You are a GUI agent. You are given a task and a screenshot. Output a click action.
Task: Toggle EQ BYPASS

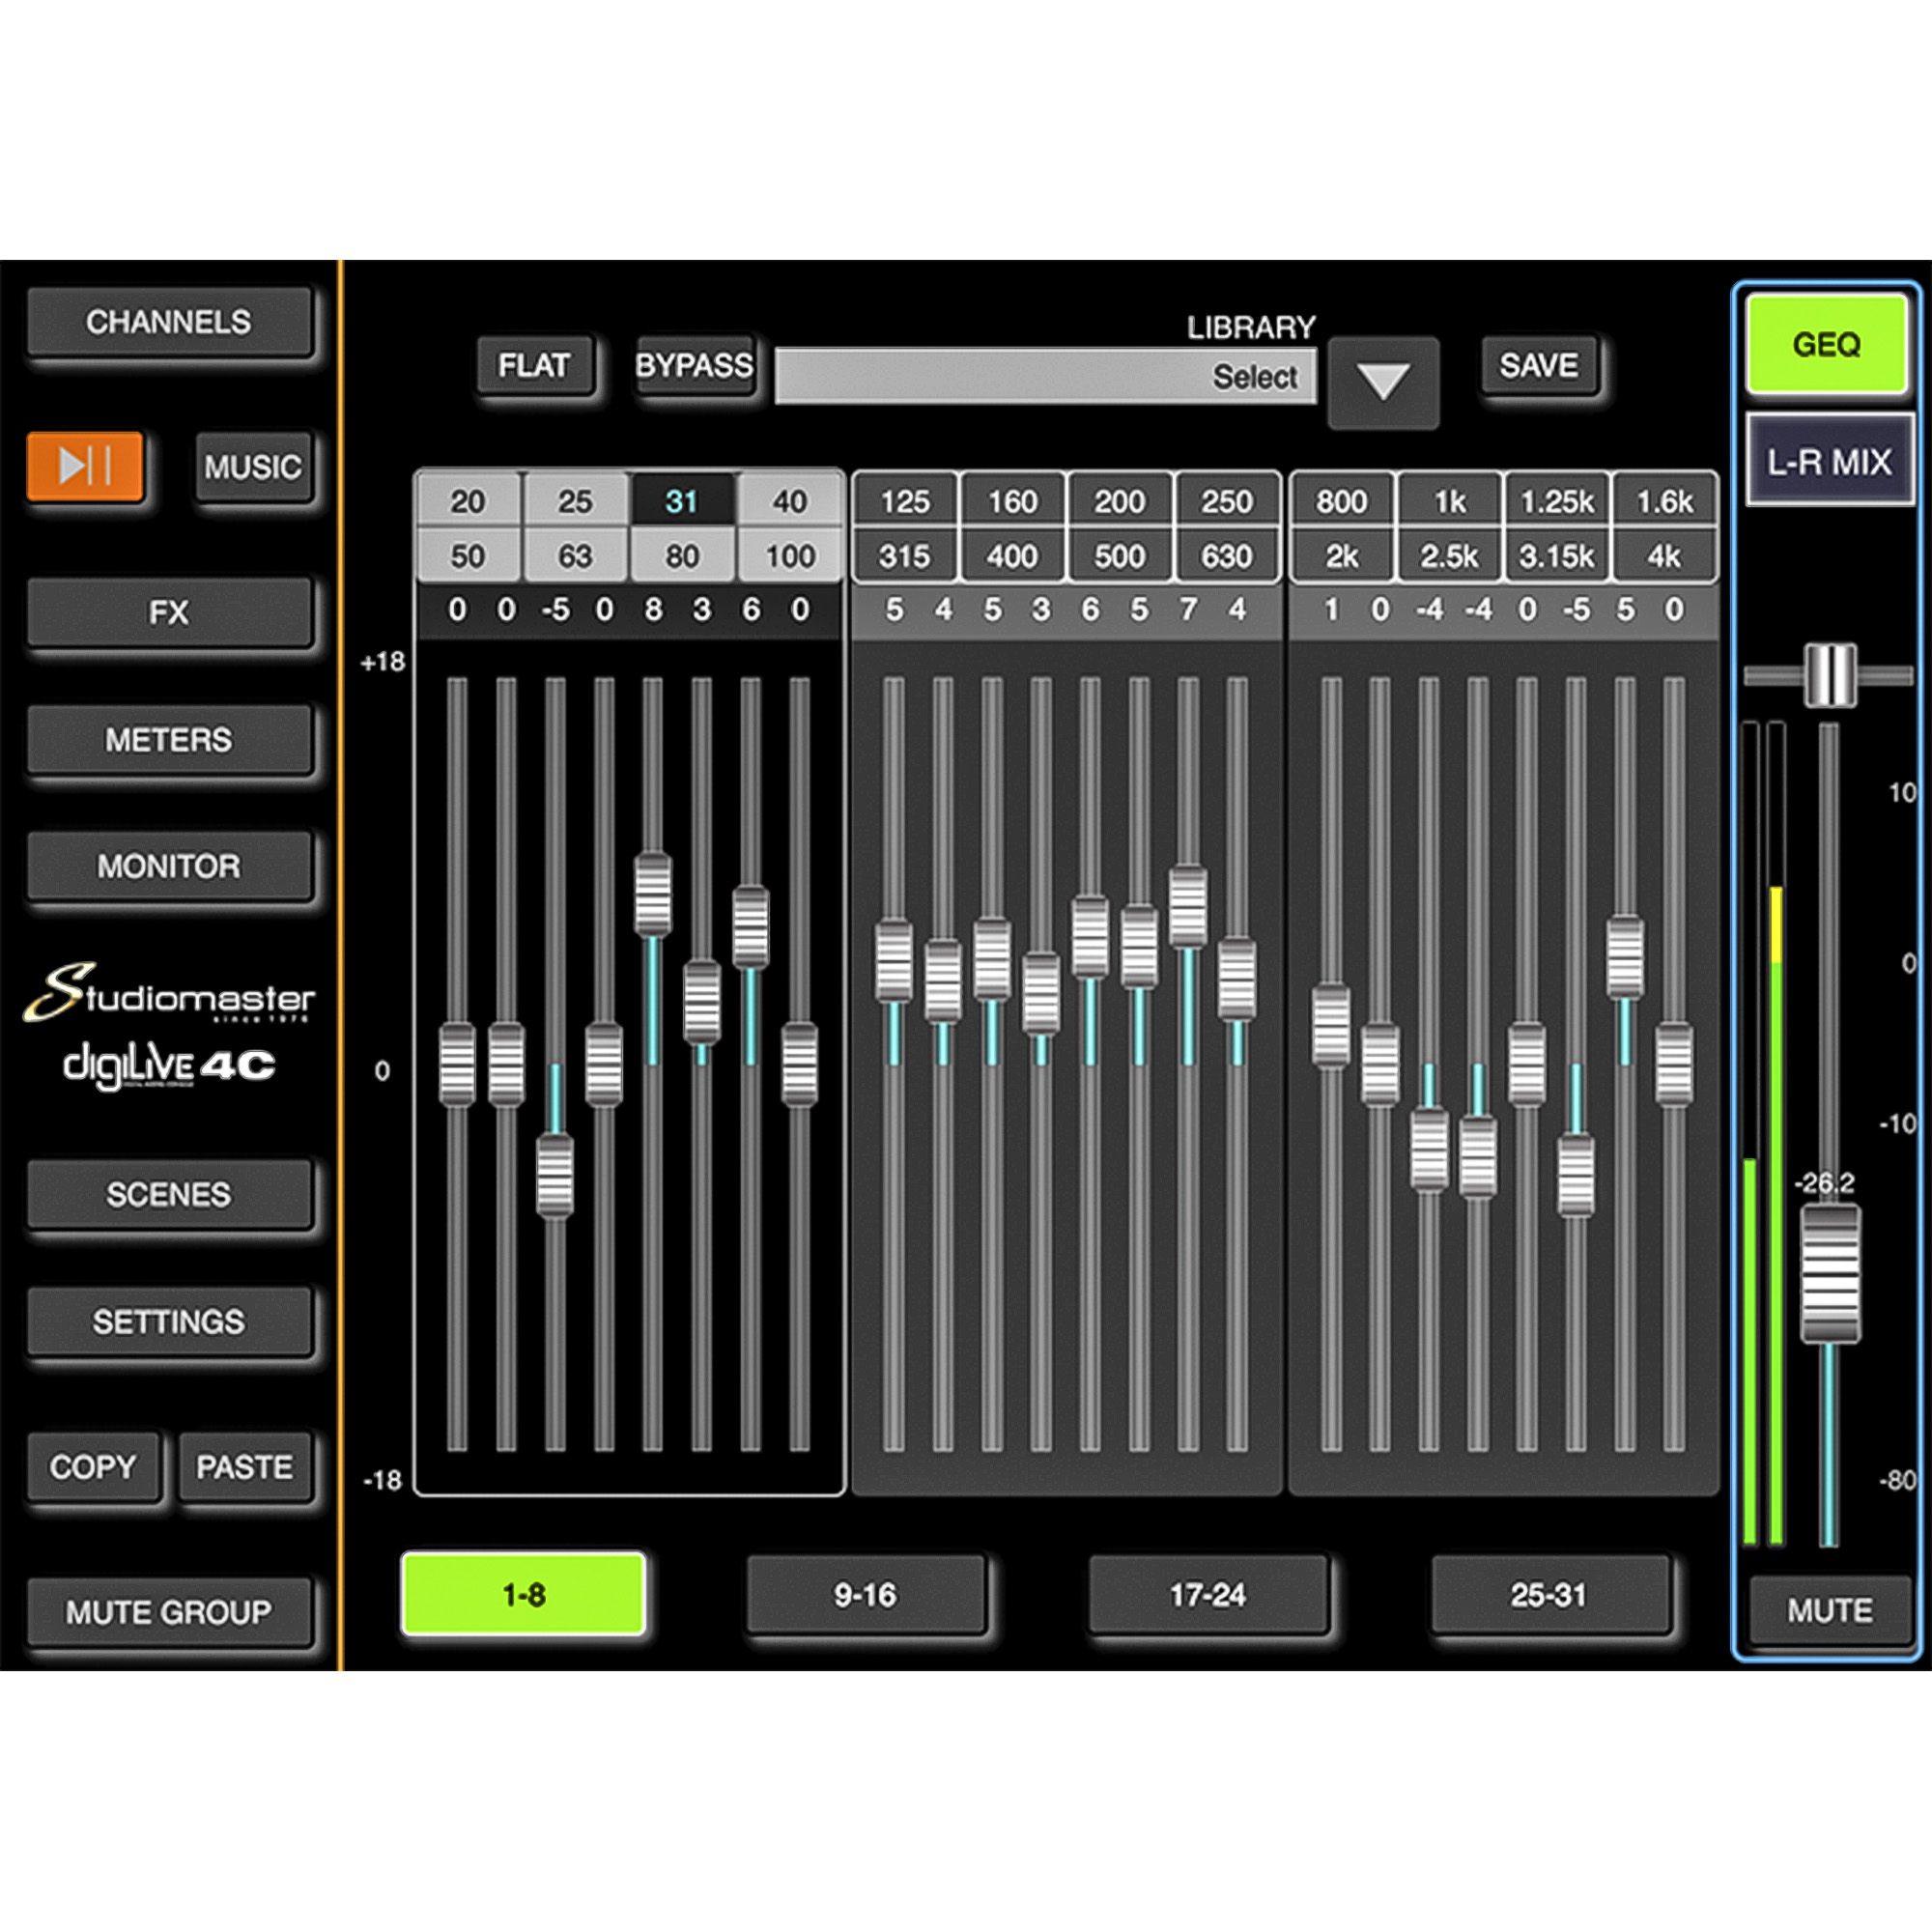694,366
